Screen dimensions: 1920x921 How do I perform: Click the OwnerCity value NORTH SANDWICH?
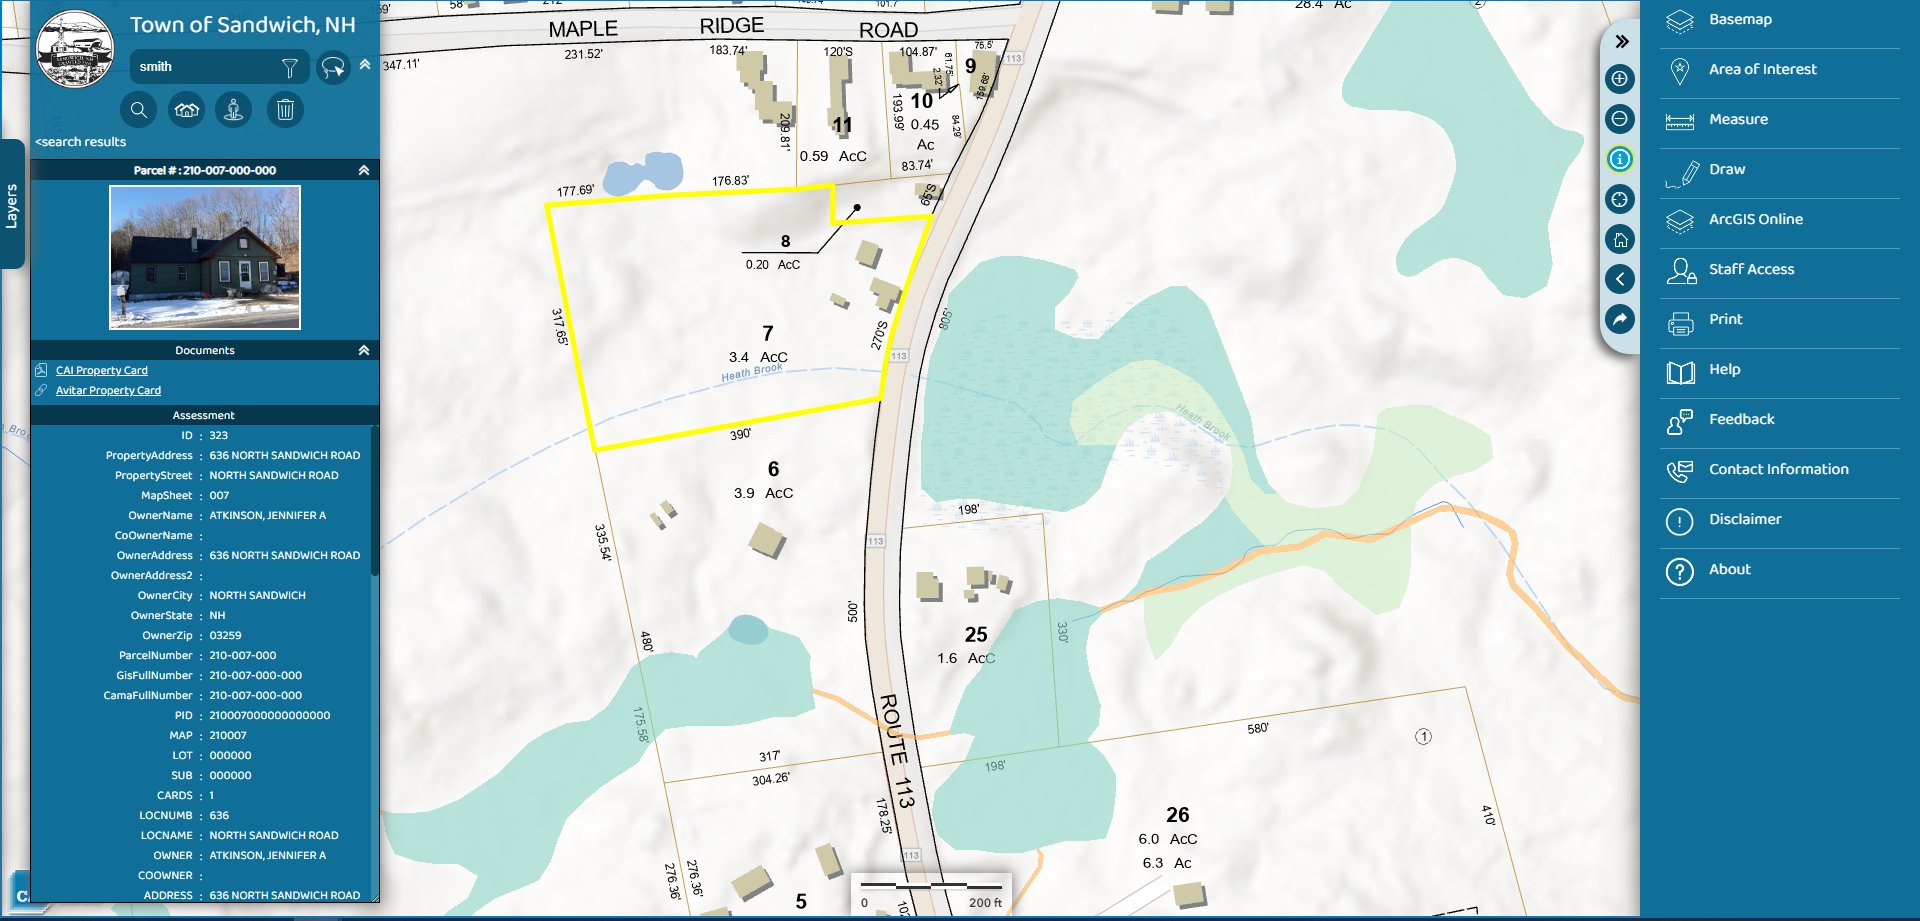pyautogui.click(x=258, y=595)
